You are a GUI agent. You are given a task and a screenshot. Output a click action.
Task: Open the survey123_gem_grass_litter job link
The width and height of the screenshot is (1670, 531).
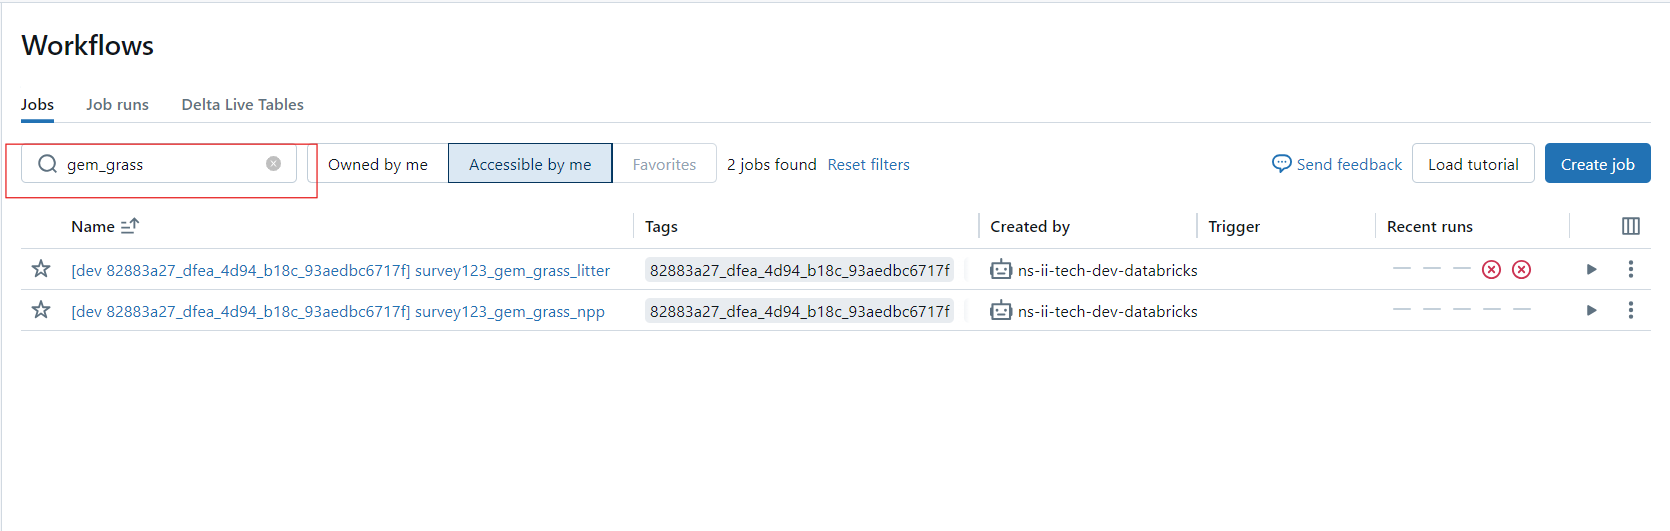click(340, 270)
